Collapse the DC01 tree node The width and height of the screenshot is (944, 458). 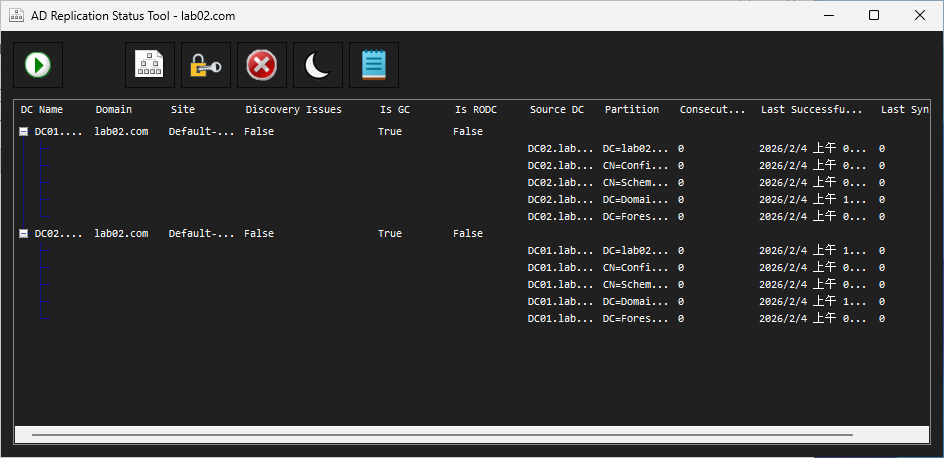click(23, 132)
